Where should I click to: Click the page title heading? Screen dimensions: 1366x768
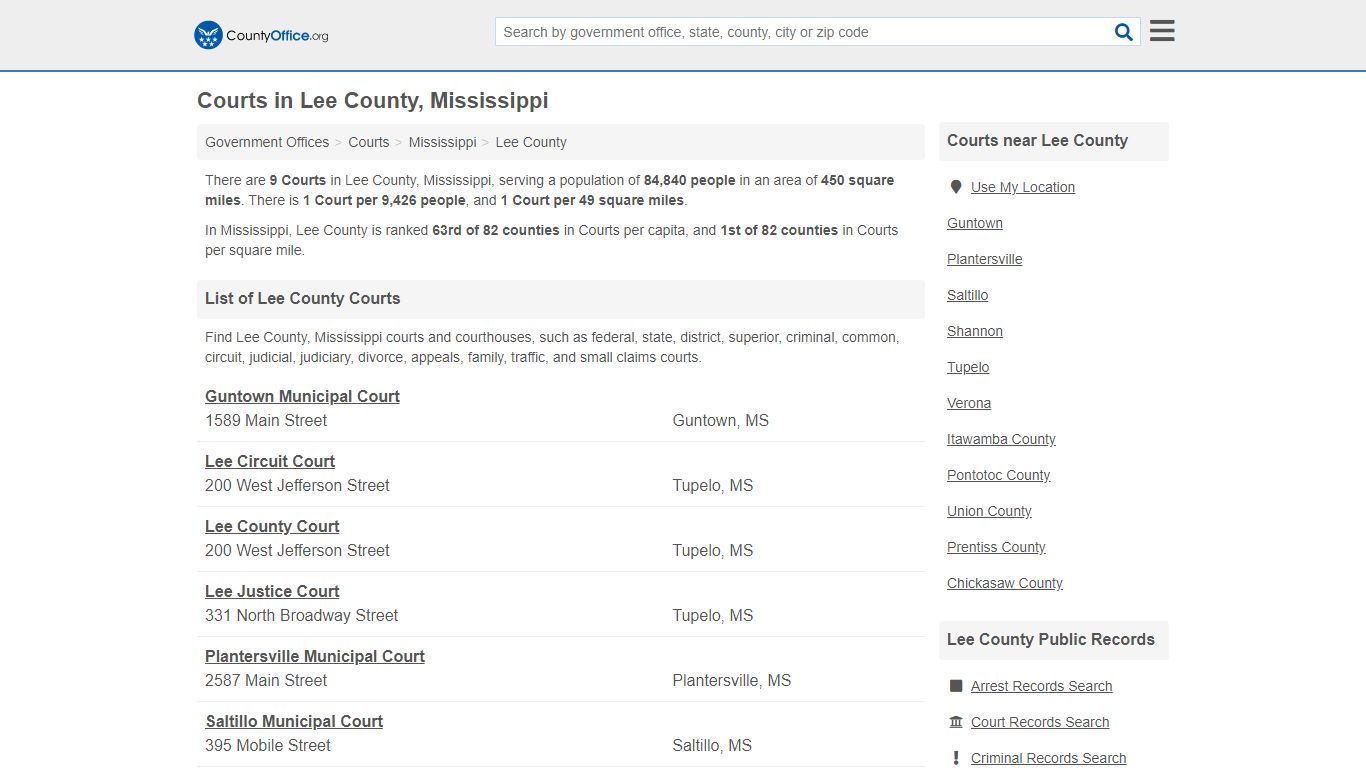(x=373, y=101)
